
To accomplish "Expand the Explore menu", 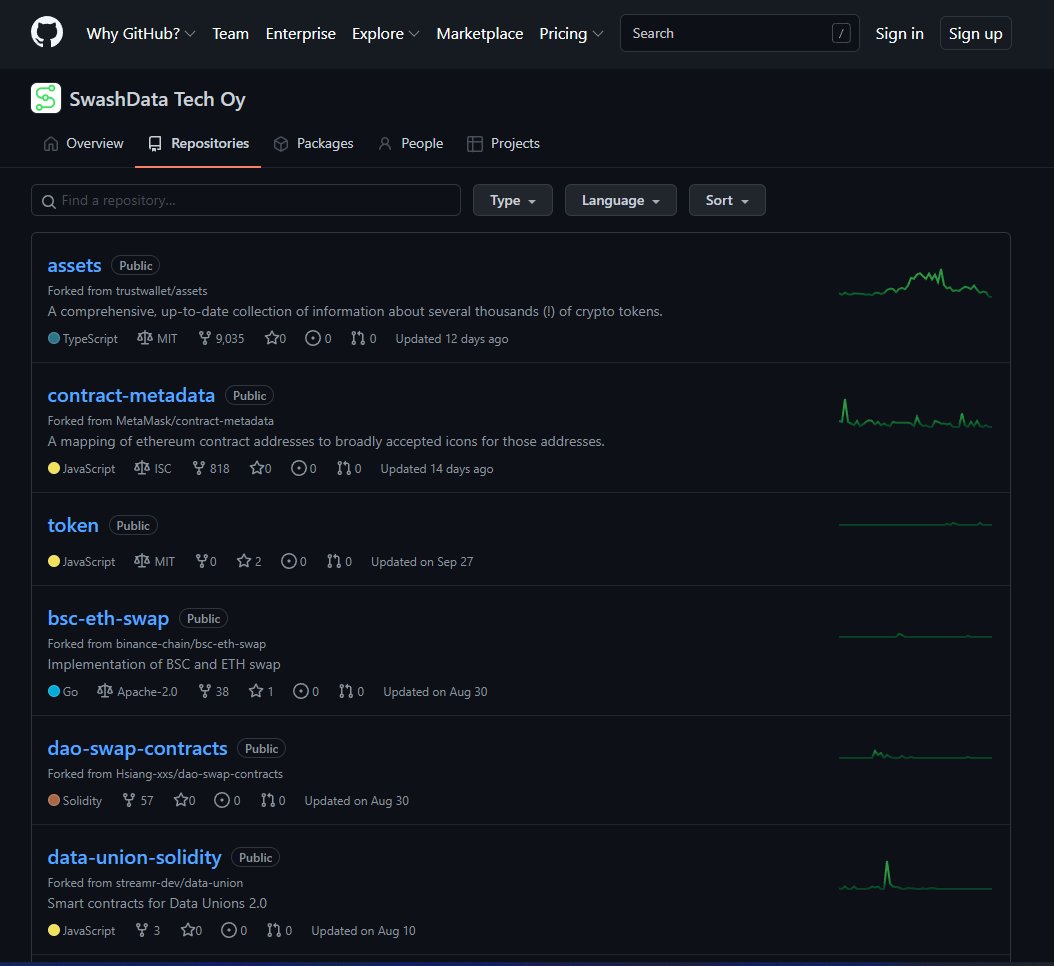I will point(385,34).
